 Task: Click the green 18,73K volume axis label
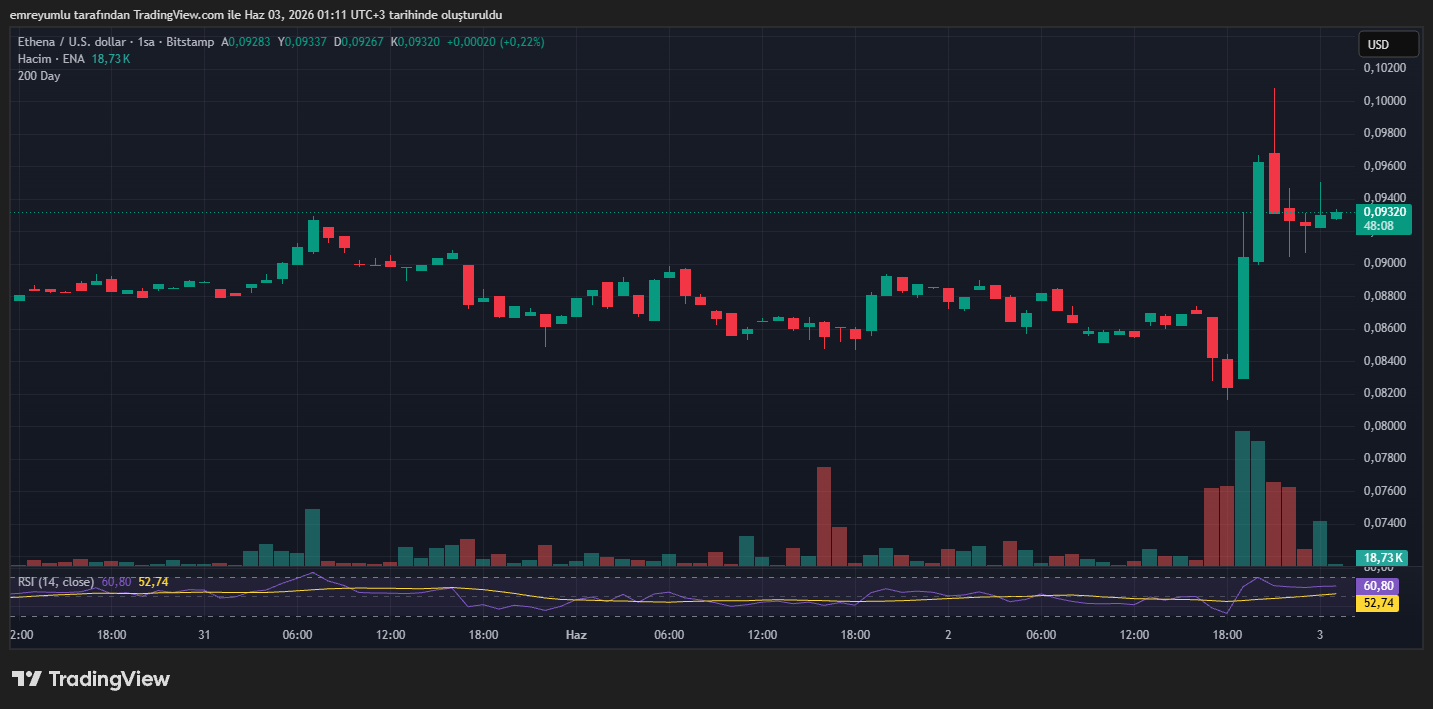click(1381, 558)
